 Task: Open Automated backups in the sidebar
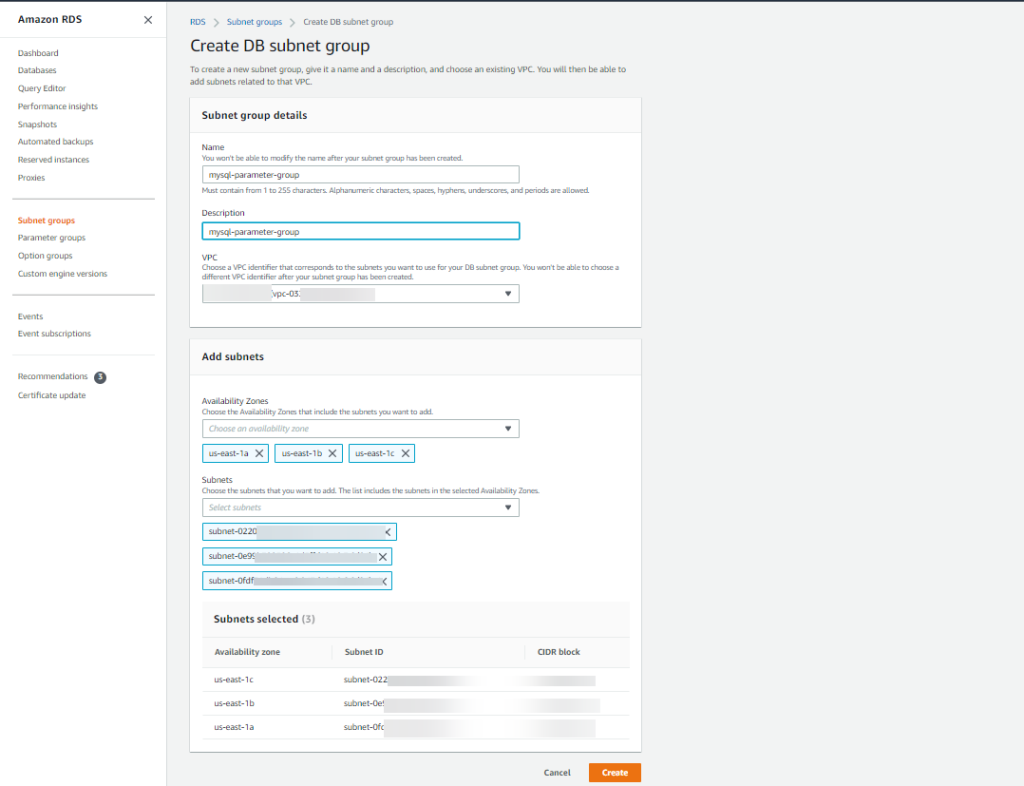(x=56, y=142)
